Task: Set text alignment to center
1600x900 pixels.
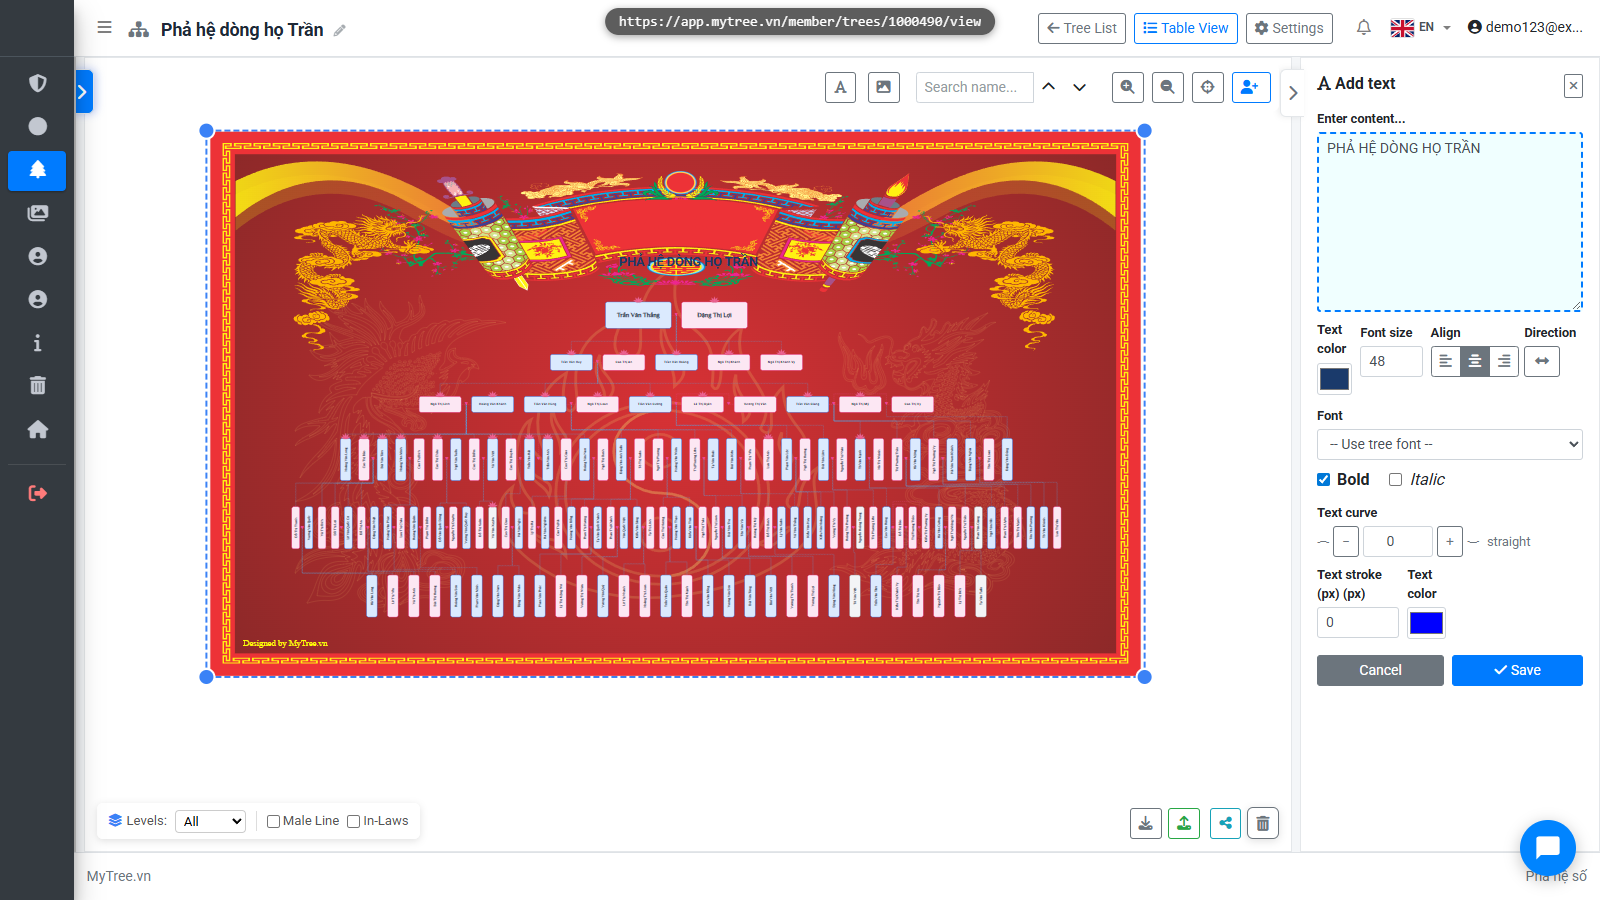Action: tap(1475, 361)
